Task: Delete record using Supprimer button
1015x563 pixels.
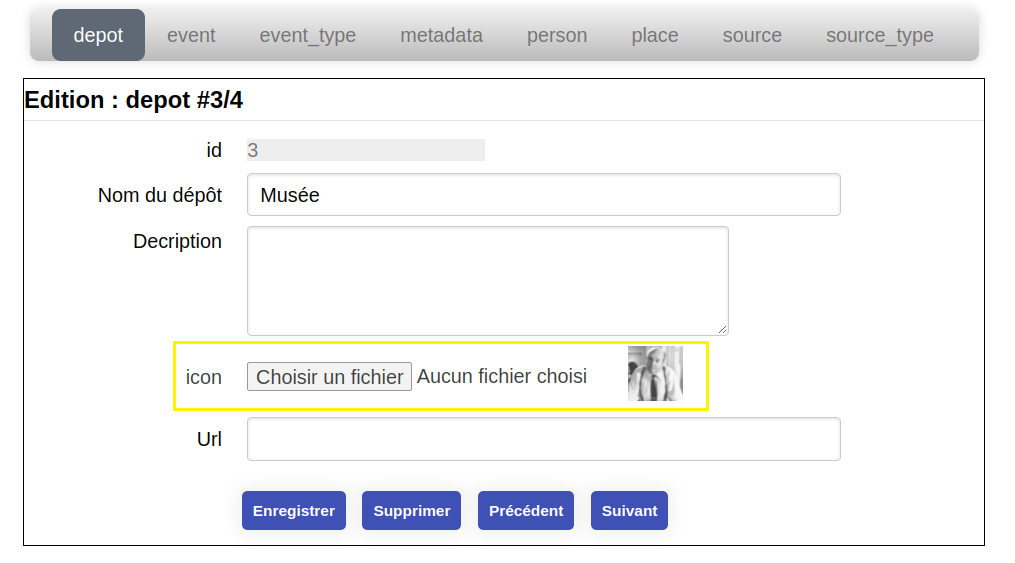Action: coord(412,511)
